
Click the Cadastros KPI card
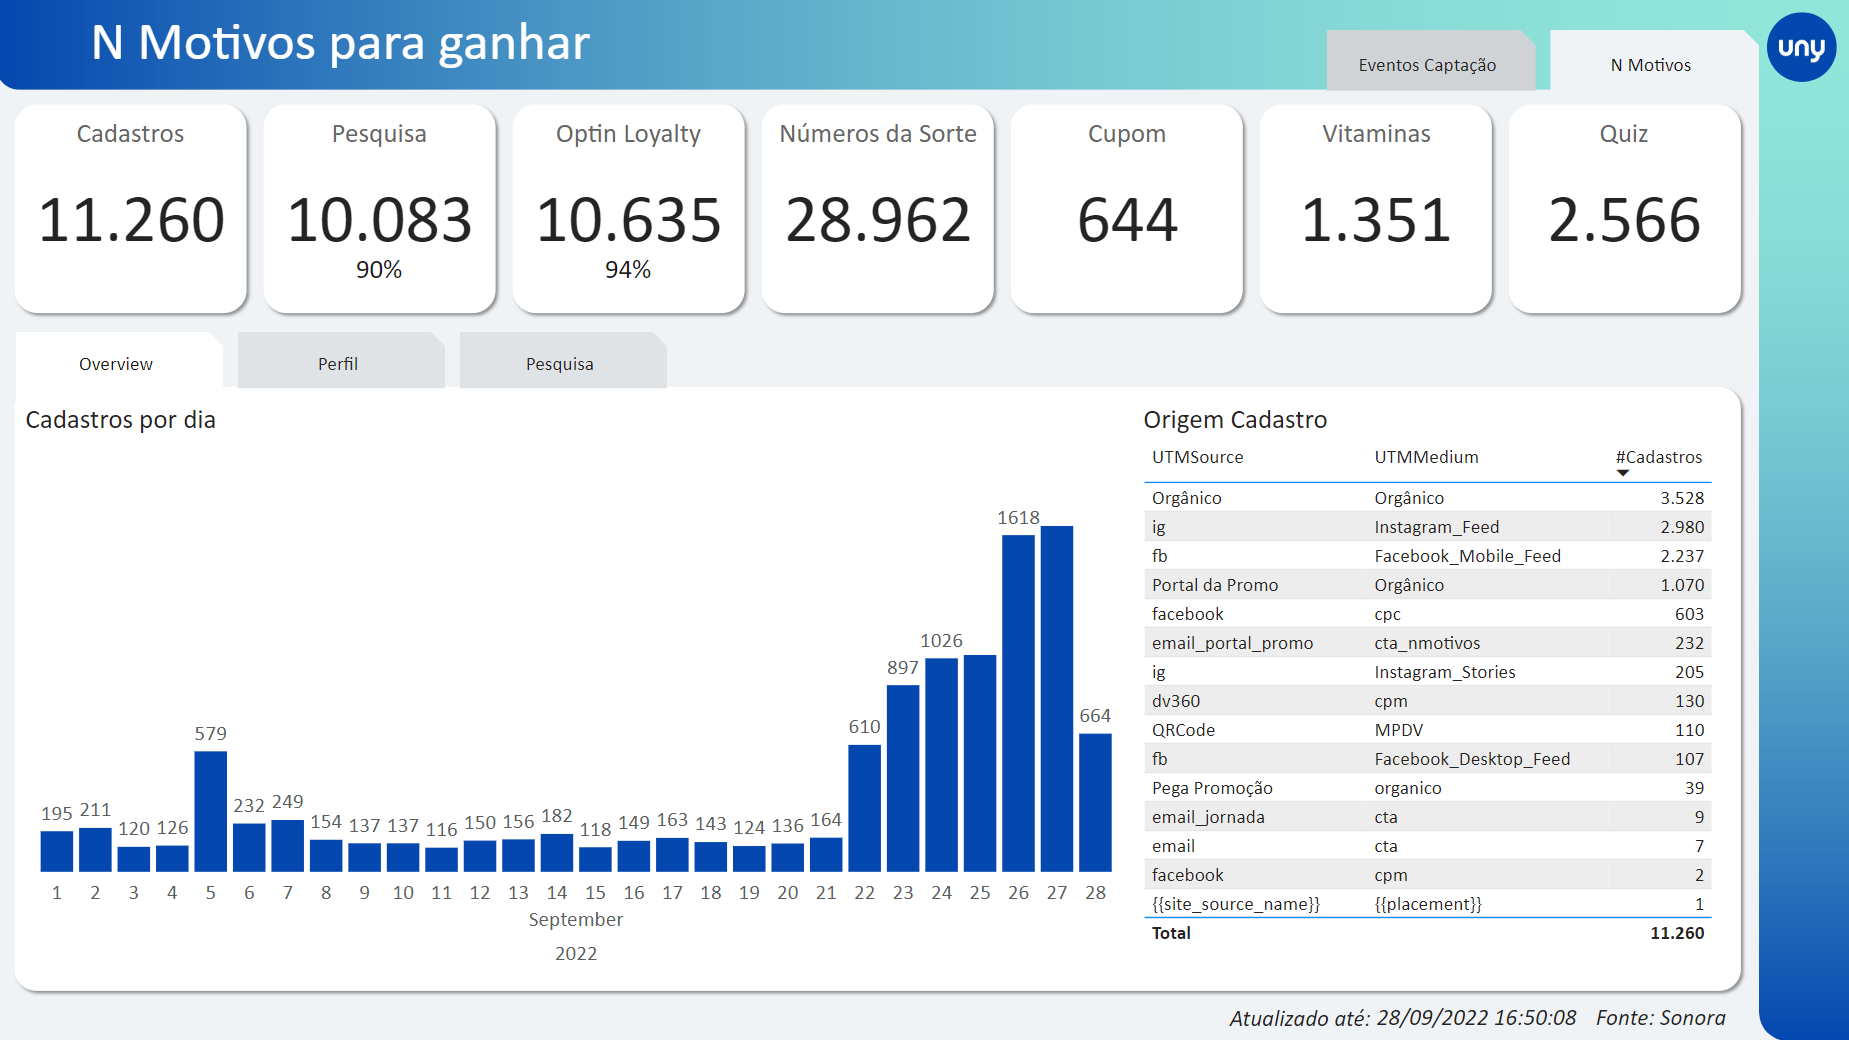point(131,209)
